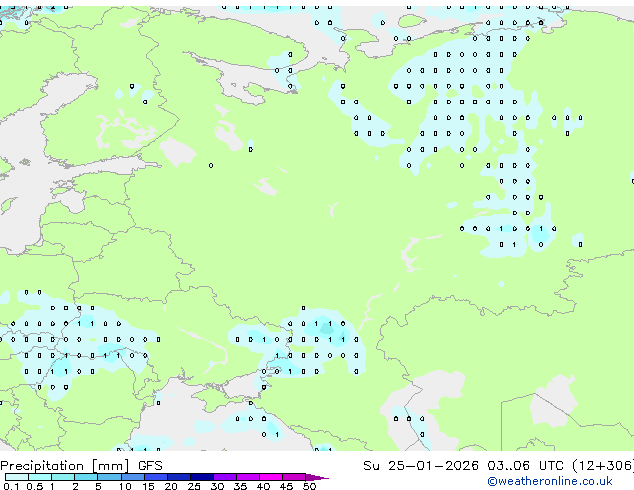Choose the 25–30 mm dark blue swatch
Image resolution: width=634 pixels, height=490 pixels.
pyautogui.click(x=202, y=477)
